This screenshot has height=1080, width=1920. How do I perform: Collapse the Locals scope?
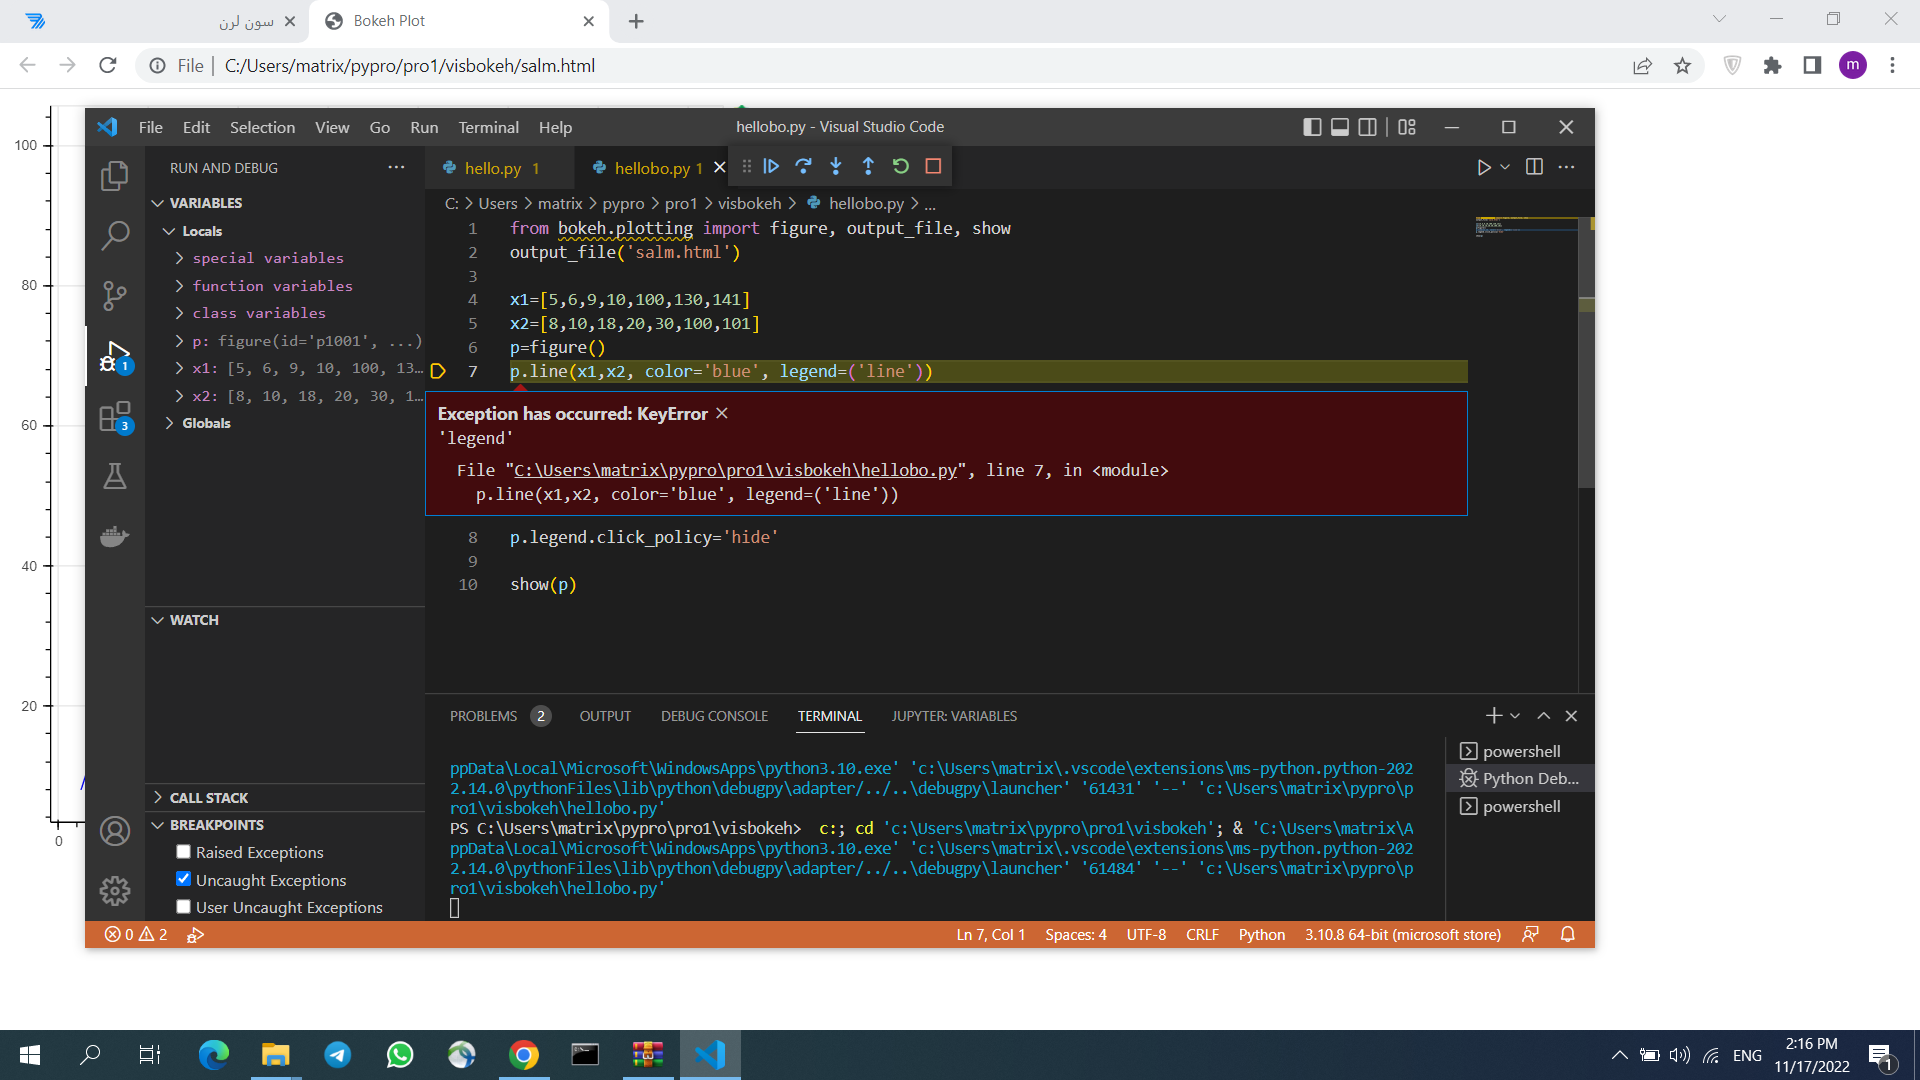[x=169, y=231]
